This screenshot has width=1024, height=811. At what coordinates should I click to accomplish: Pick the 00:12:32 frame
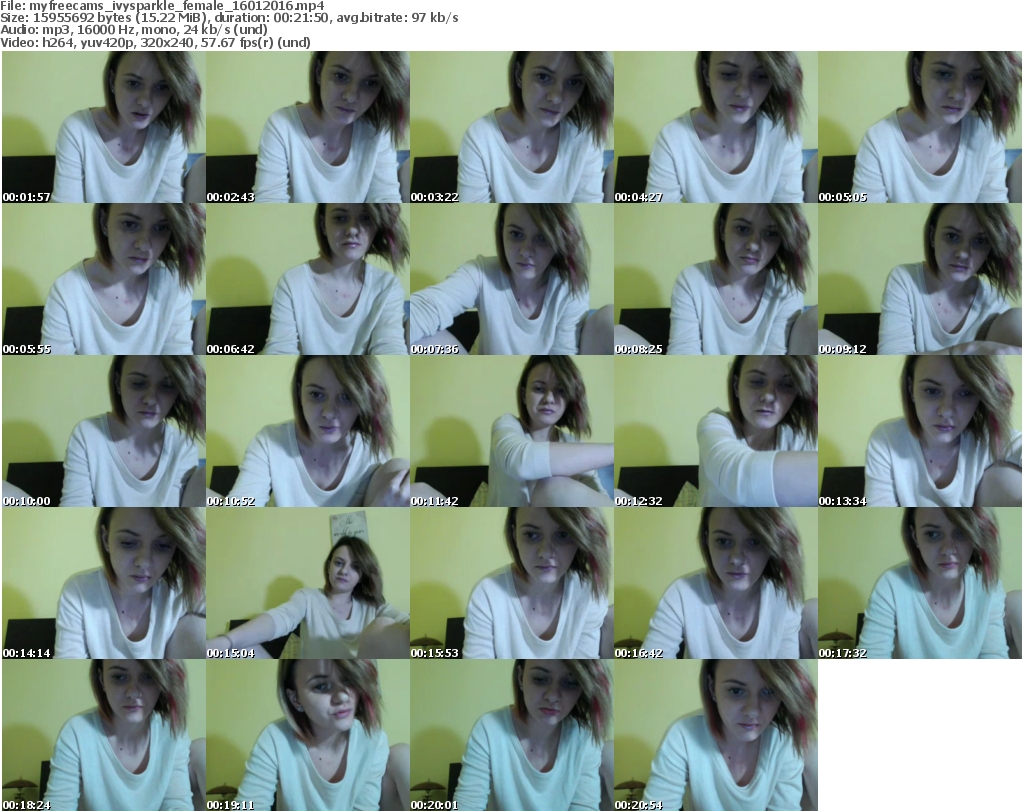716,431
